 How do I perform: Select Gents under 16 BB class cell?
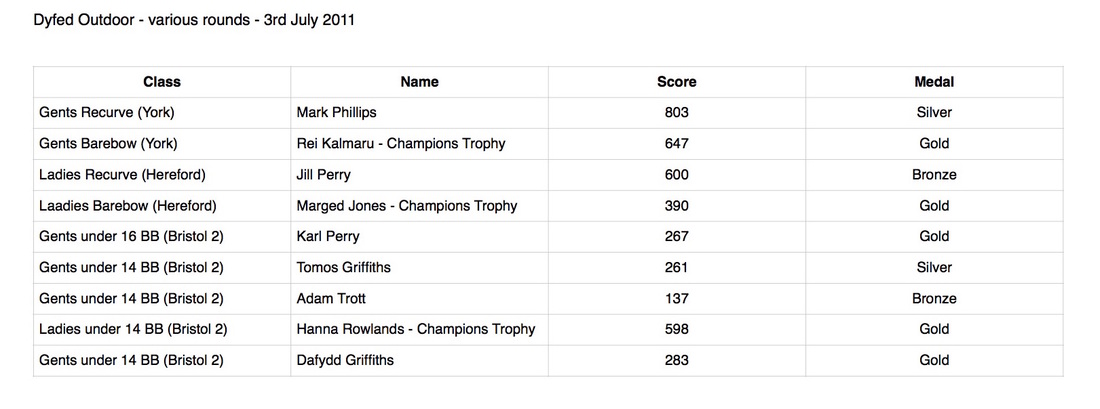coord(162,236)
